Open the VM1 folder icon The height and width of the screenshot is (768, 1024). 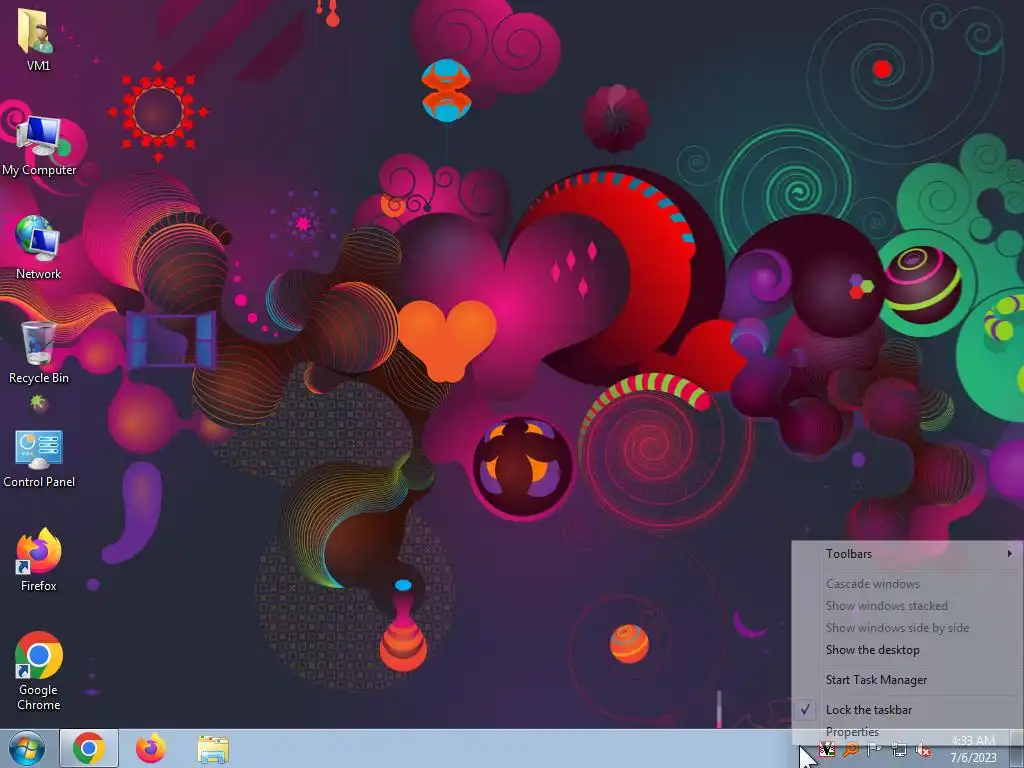pos(37,39)
